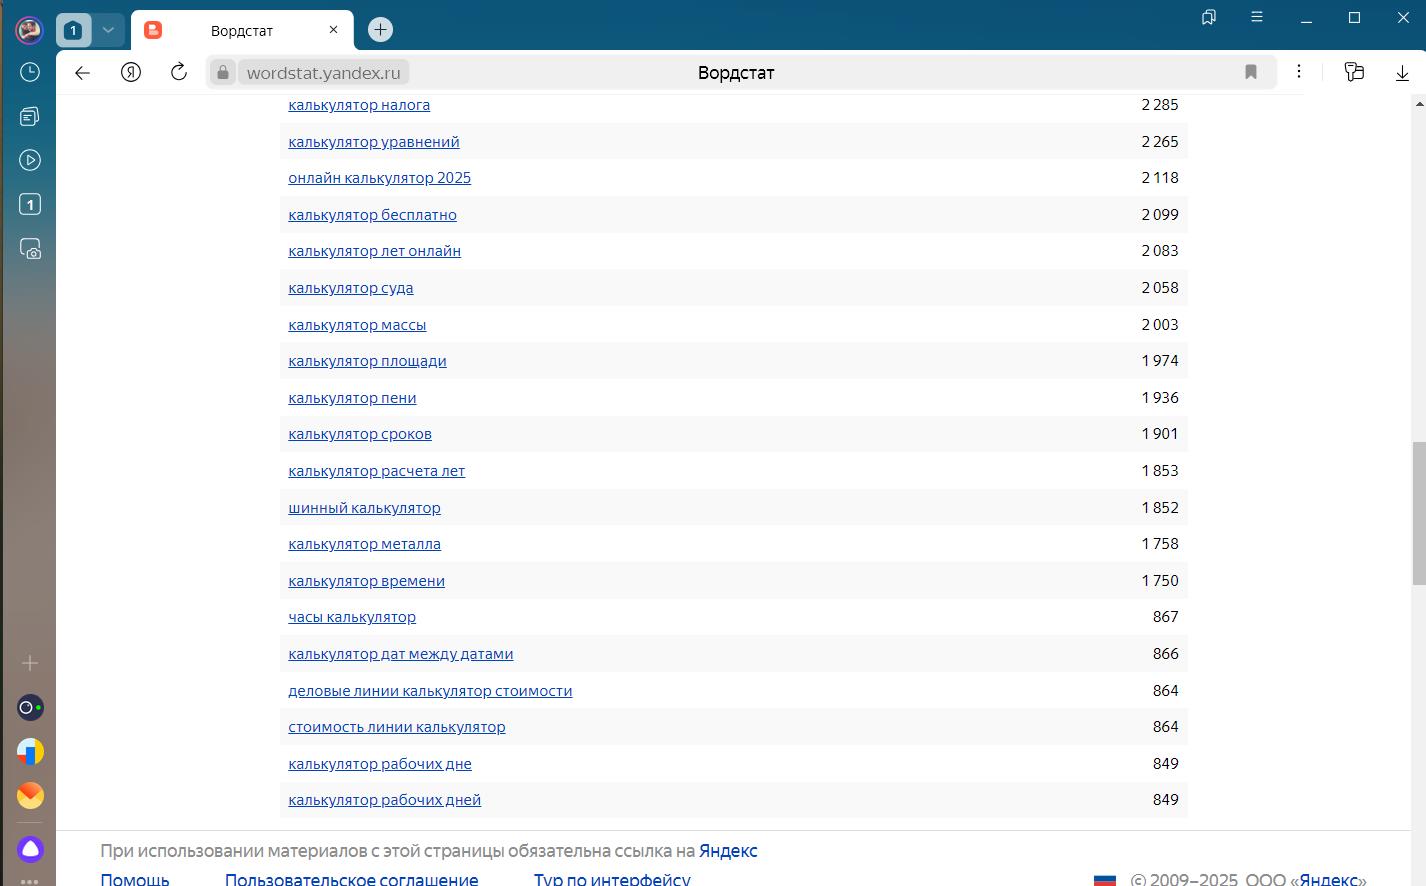Viewport: 1426px width, 886px height.
Task: Open the link калькулятор налога
Action: click(x=359, y=105)
